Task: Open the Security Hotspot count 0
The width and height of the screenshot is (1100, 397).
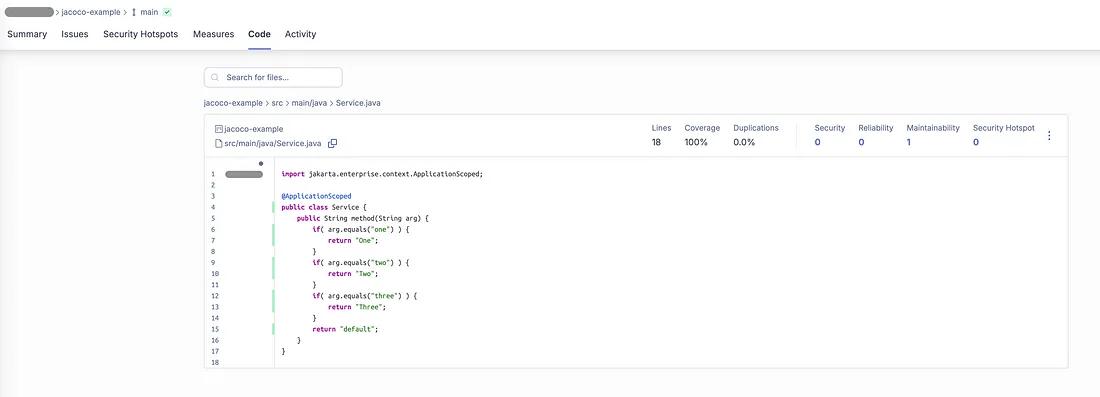Action: tap(976, 142)
